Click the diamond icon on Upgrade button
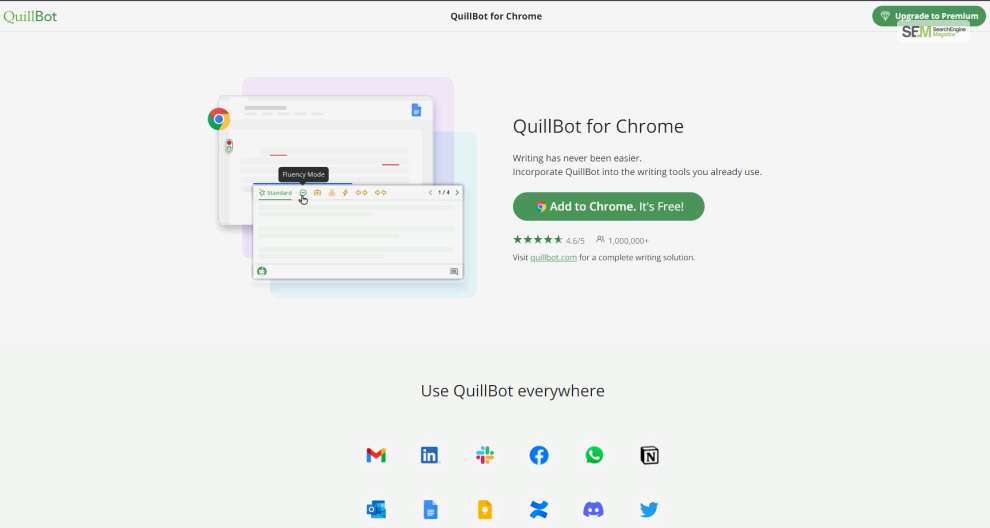This screenshot has height=528, width=990. pos(885,16)
